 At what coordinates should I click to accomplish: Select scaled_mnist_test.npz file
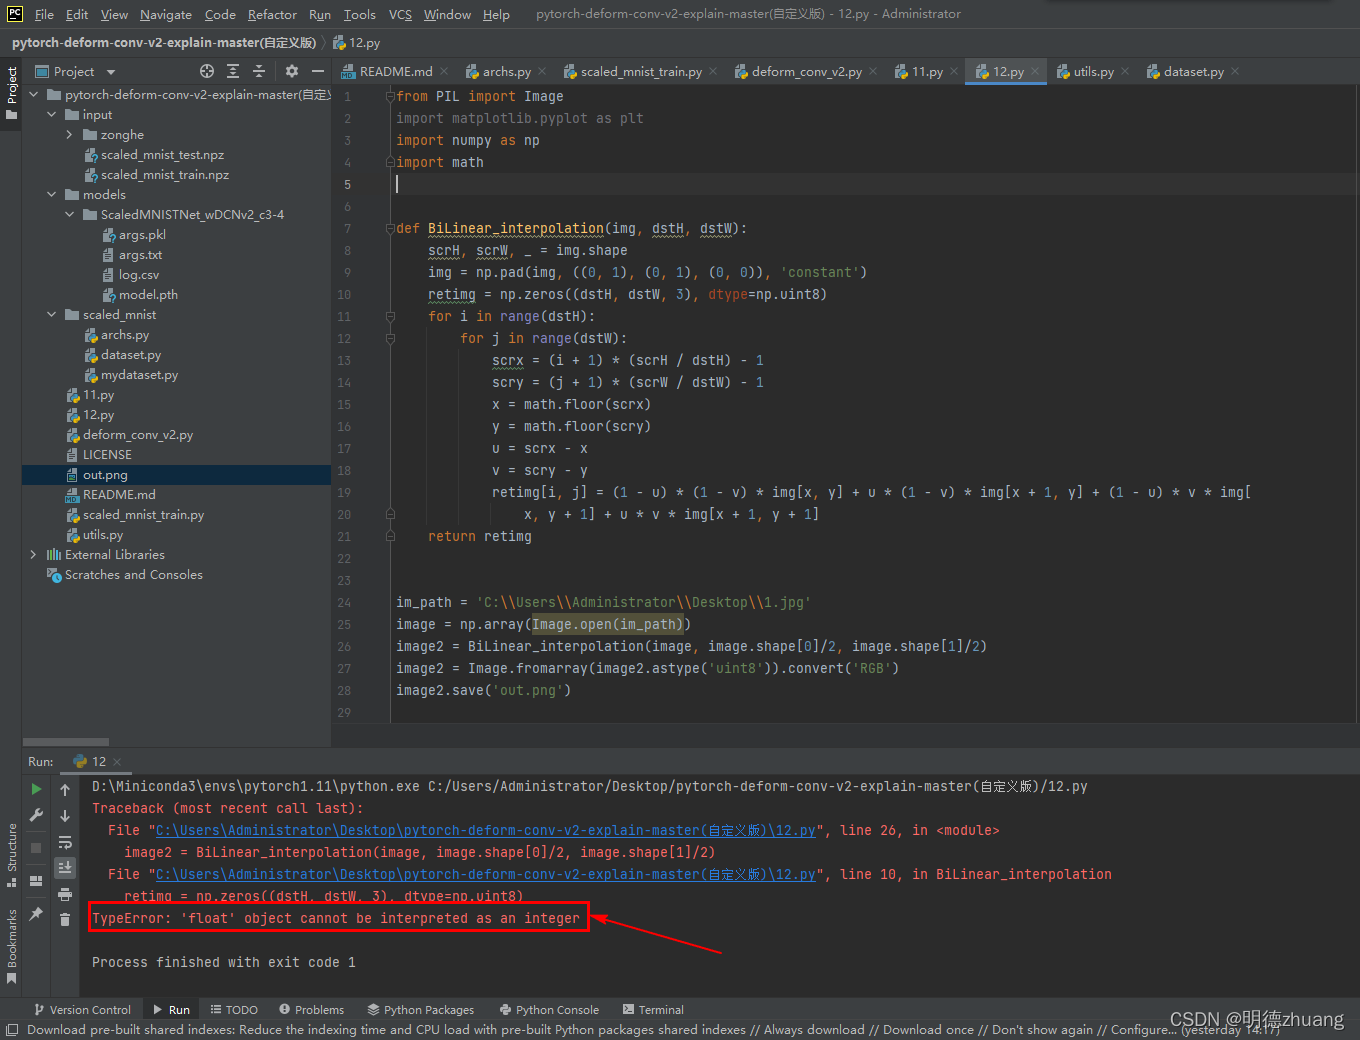click(x=162, y=155)
